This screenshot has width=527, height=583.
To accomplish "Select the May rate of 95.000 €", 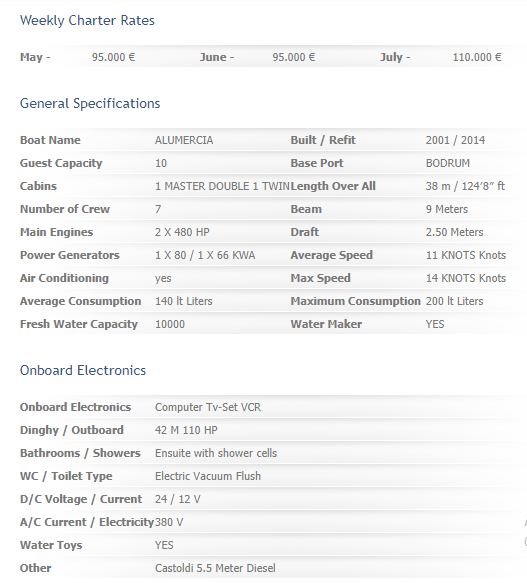I will pos(113,57).
